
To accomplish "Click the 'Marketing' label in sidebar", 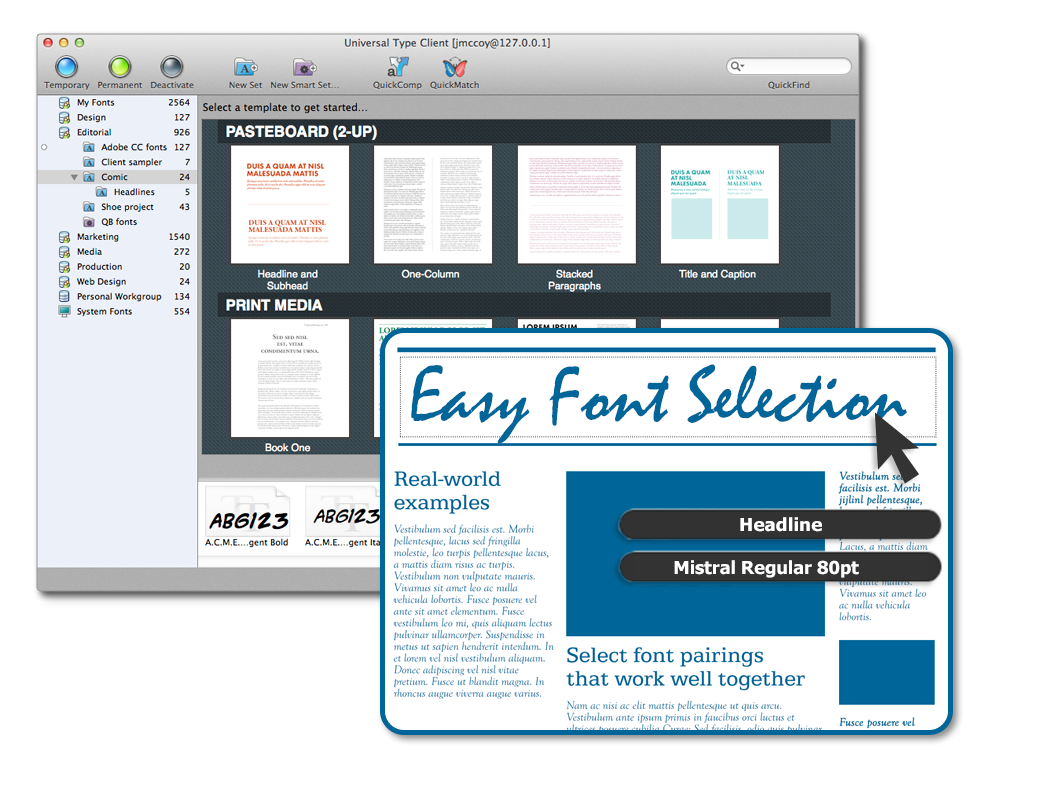I will pyautogui.click(x=98, y=237).
